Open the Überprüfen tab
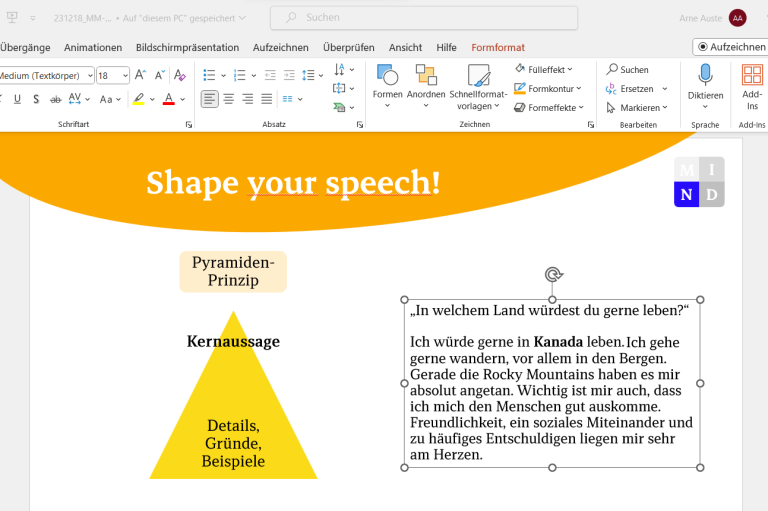This screenshot has height=511, width=768. (x=349, y=48)
